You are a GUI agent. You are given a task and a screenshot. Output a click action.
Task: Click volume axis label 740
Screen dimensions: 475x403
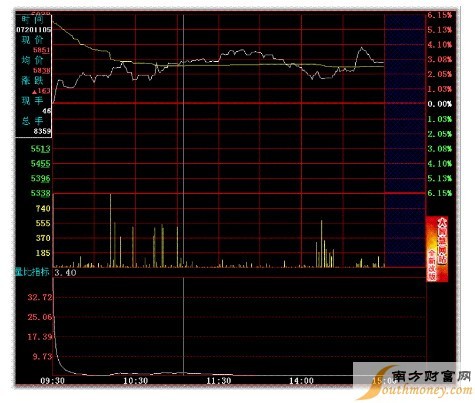coord(43,209)
